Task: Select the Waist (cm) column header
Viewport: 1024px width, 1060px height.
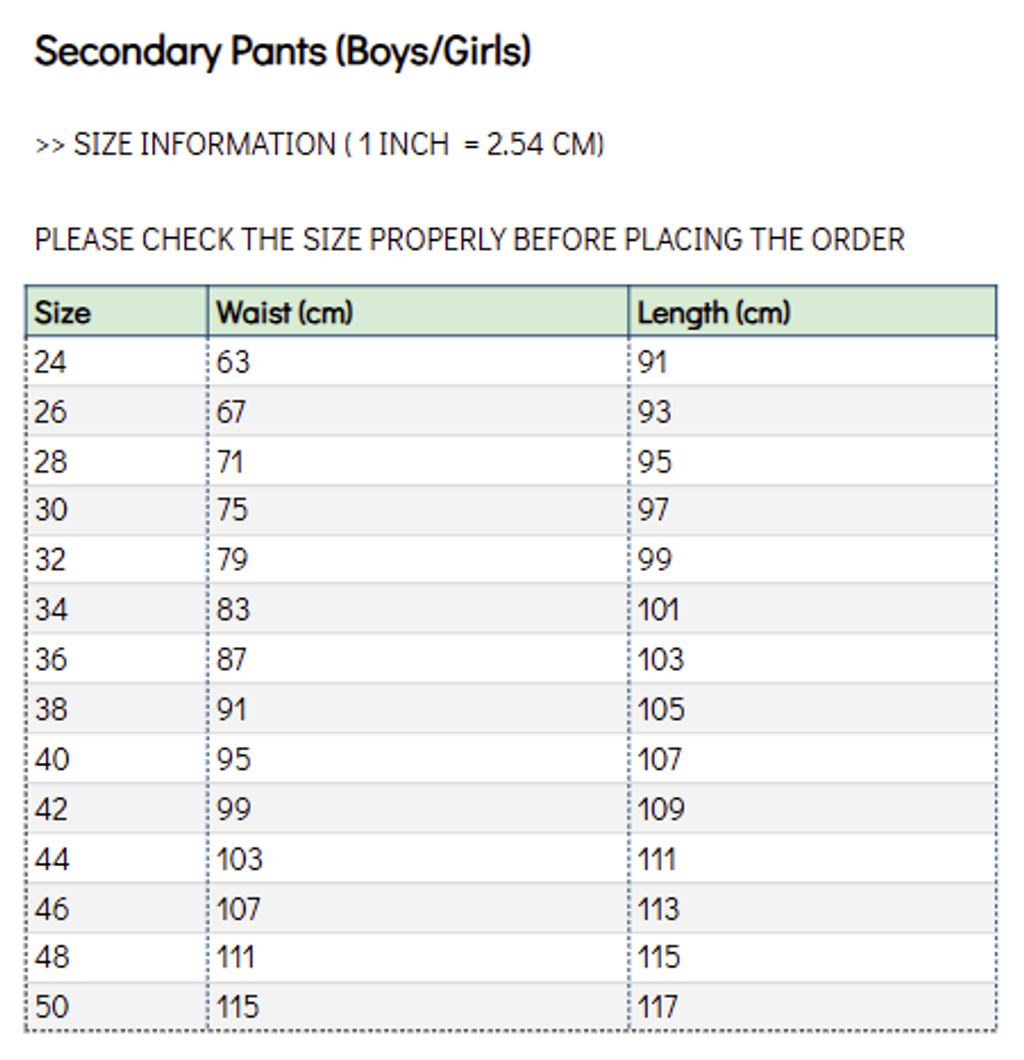Action: 285,313
